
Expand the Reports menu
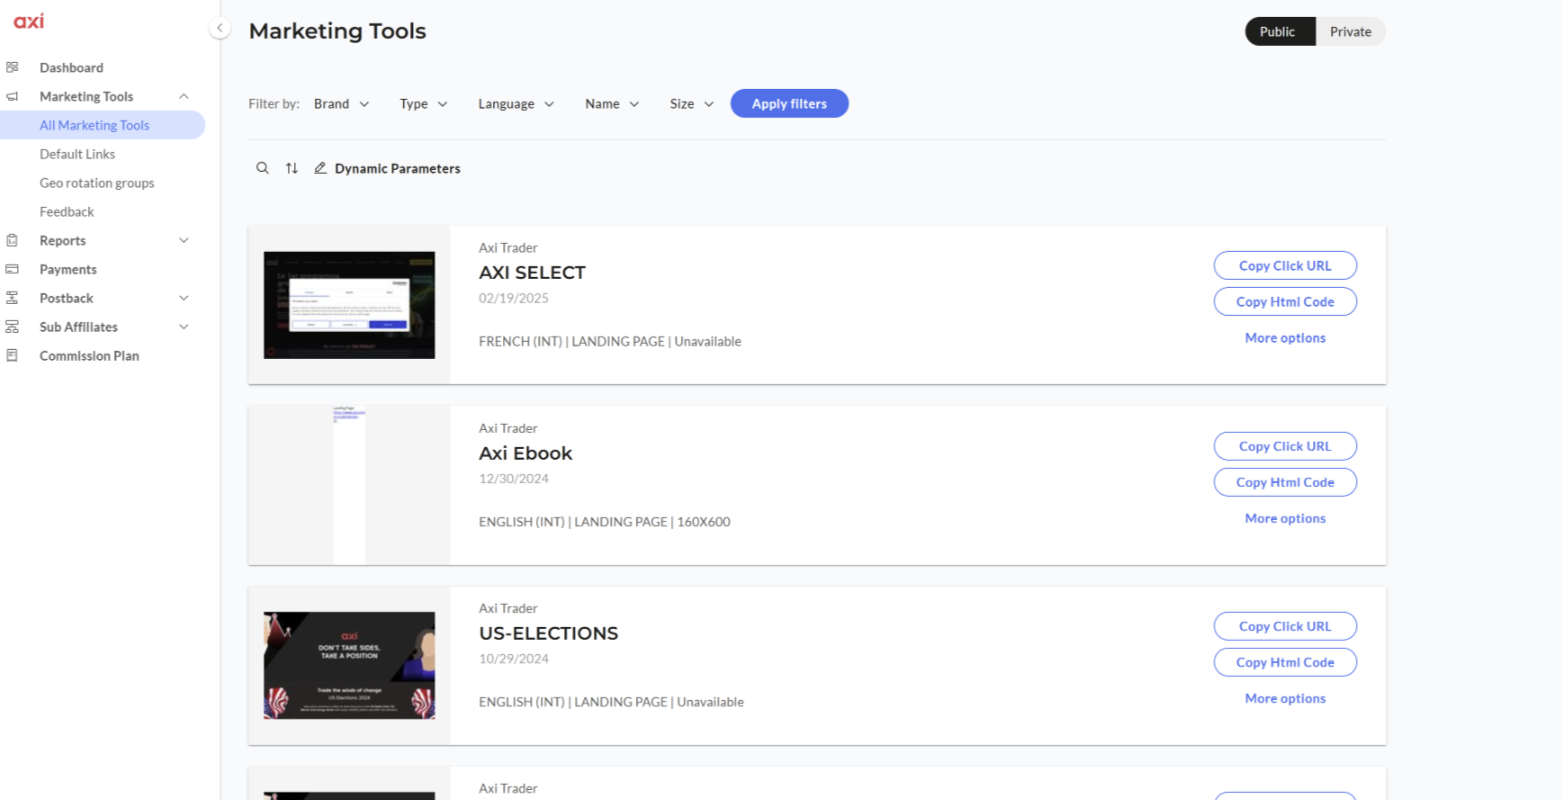click(x=184, y=240)
